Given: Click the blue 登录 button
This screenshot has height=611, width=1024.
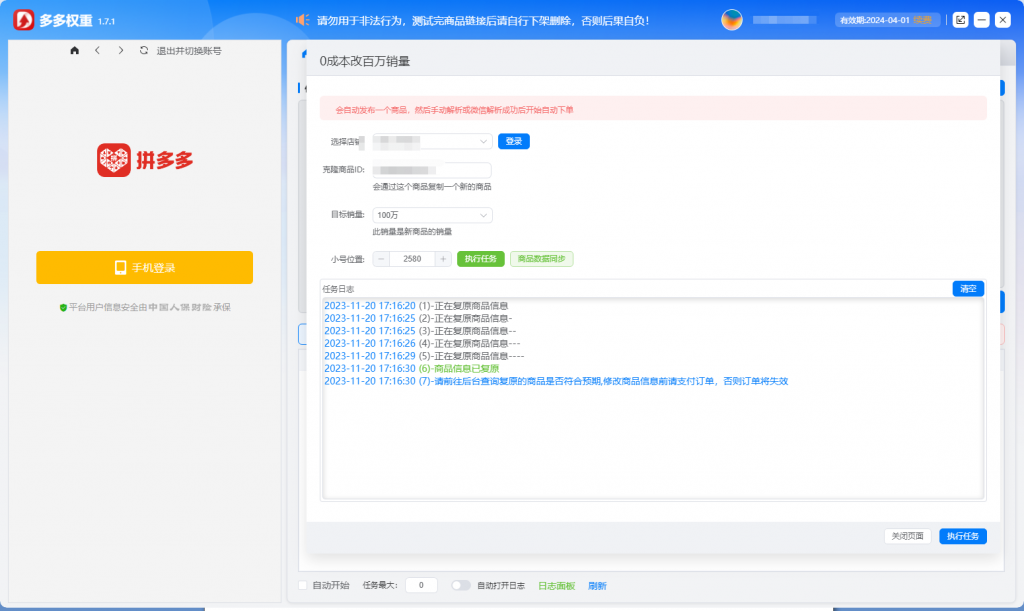Looking at the screenshot, I should pyautogui.click(x=513, y=141).
